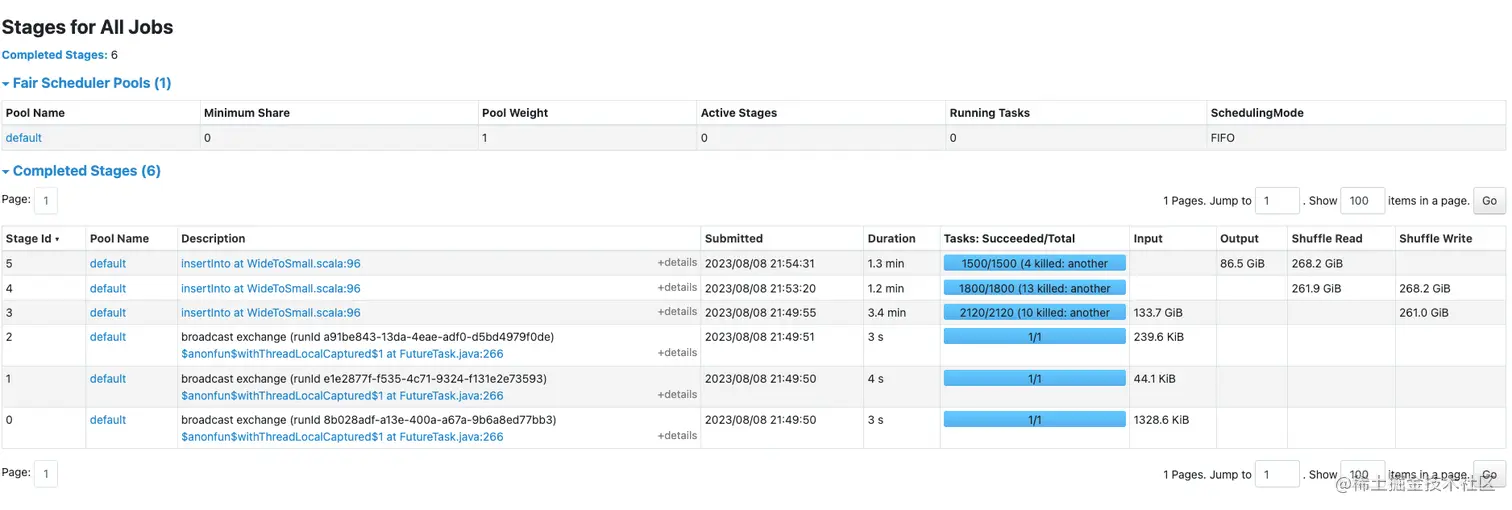This screenshot has width=1512, height=510.
Task: Click the Pool Weight column header
Action: 515,113
